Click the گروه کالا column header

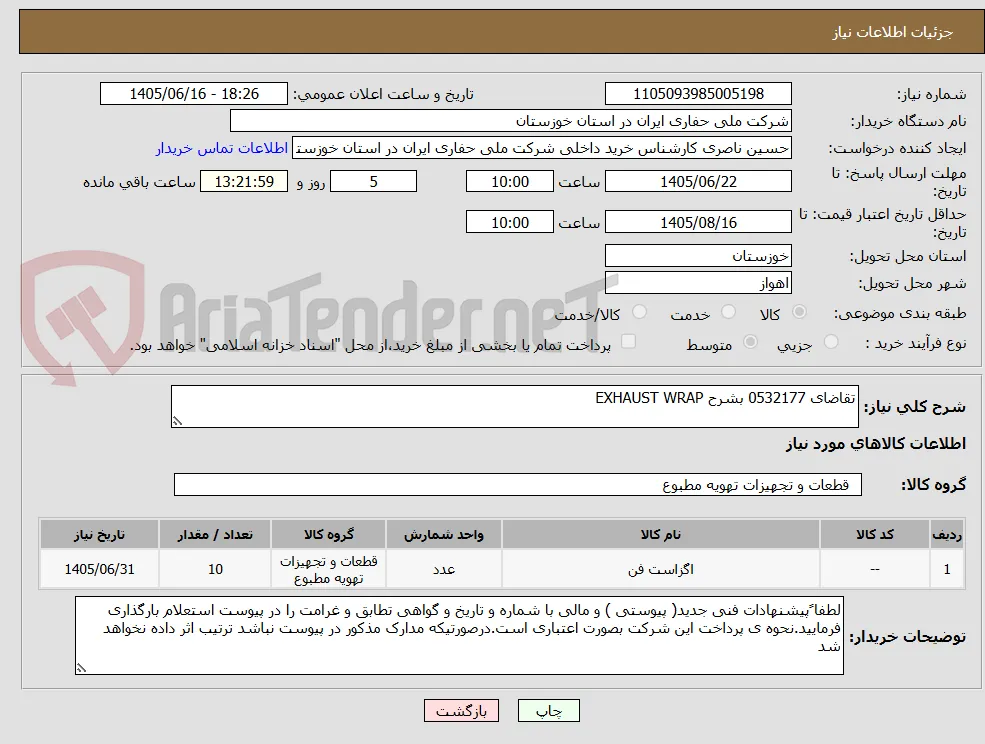329,534
